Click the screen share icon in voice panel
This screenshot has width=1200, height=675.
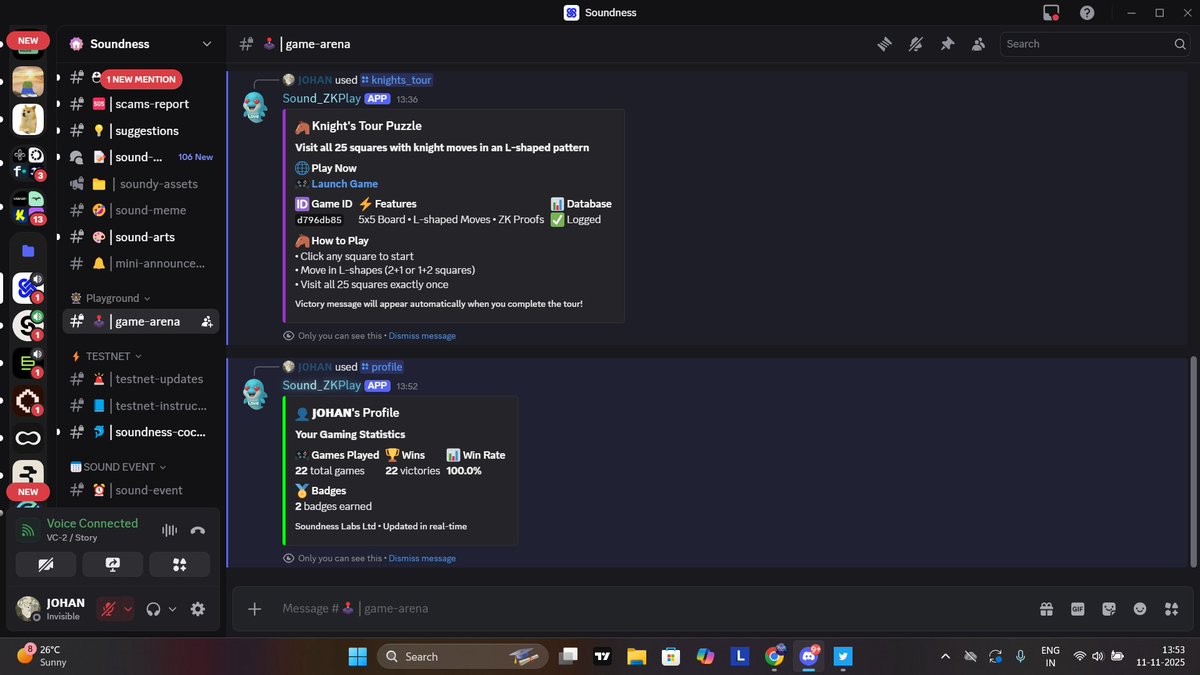[113, 564]
